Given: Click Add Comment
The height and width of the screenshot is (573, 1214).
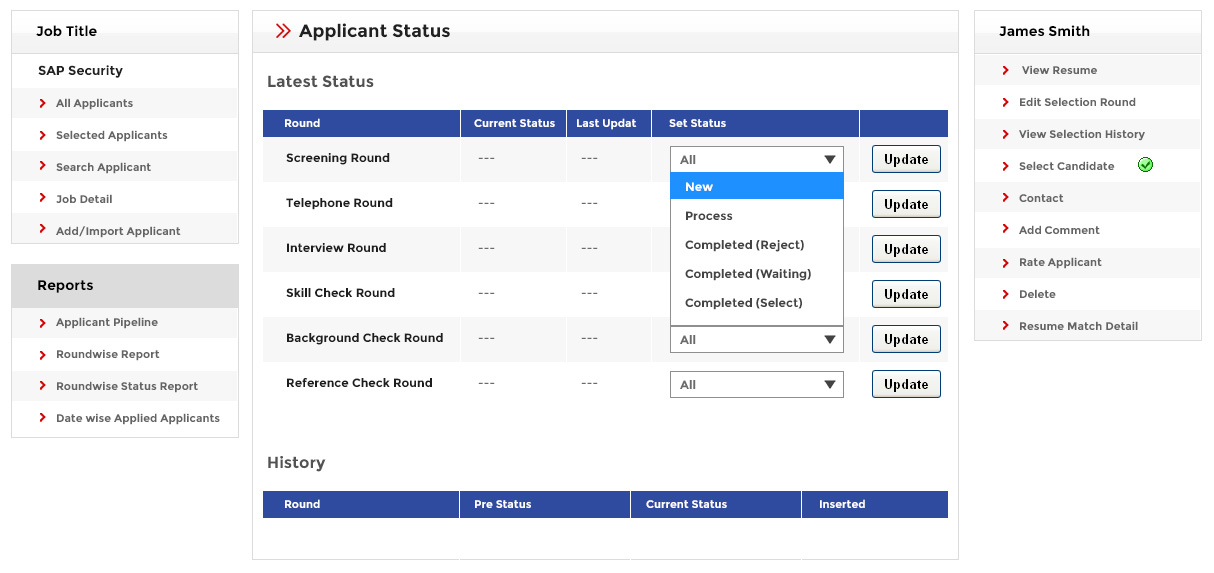Looking at the screenshot, I should pyautogui.click(x=1059, y=230).
